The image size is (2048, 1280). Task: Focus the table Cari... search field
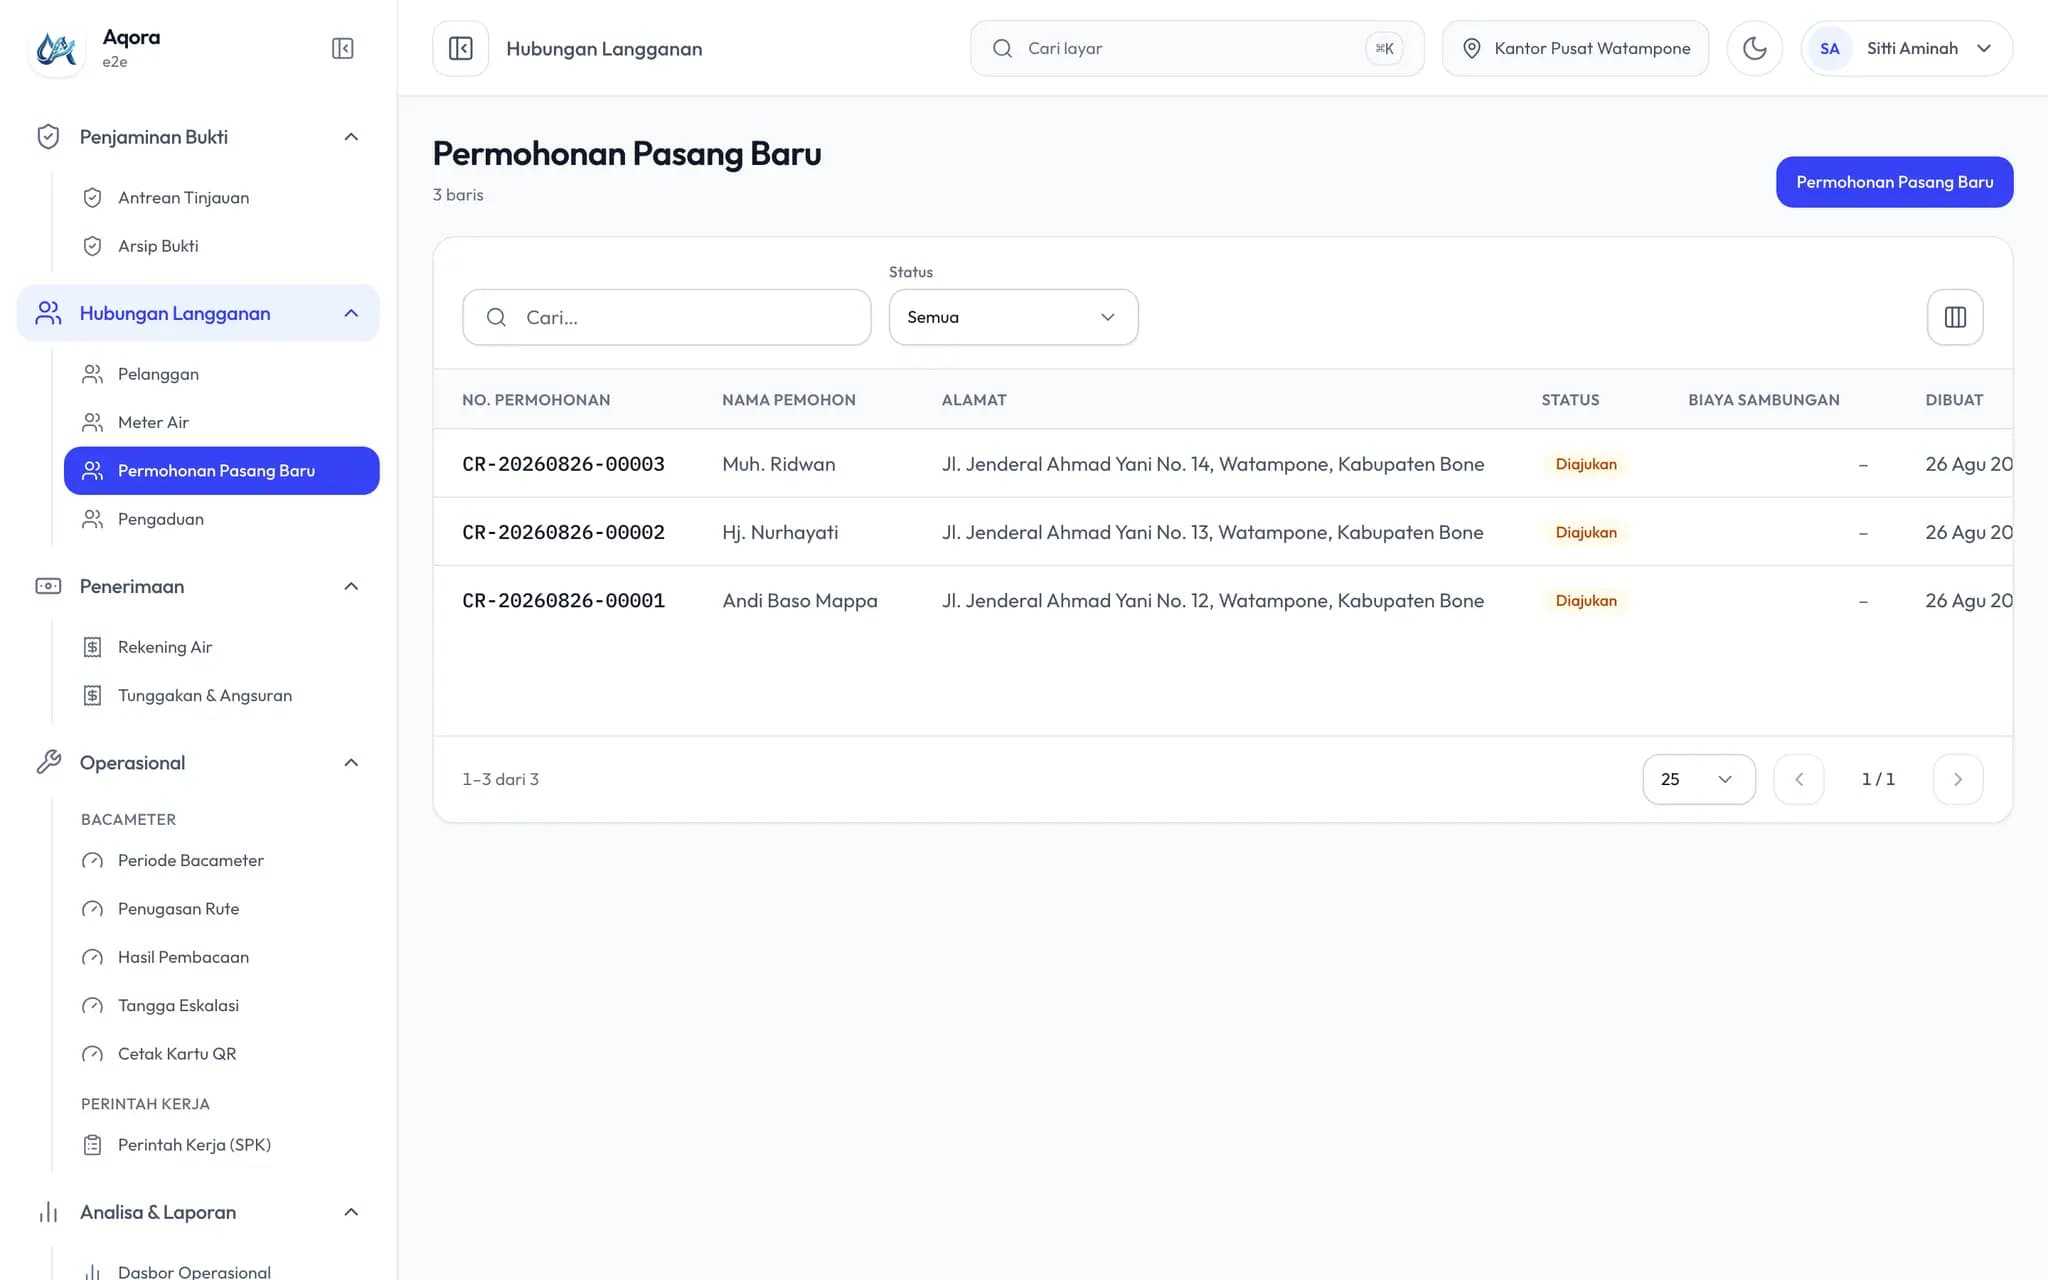point(666,317)
